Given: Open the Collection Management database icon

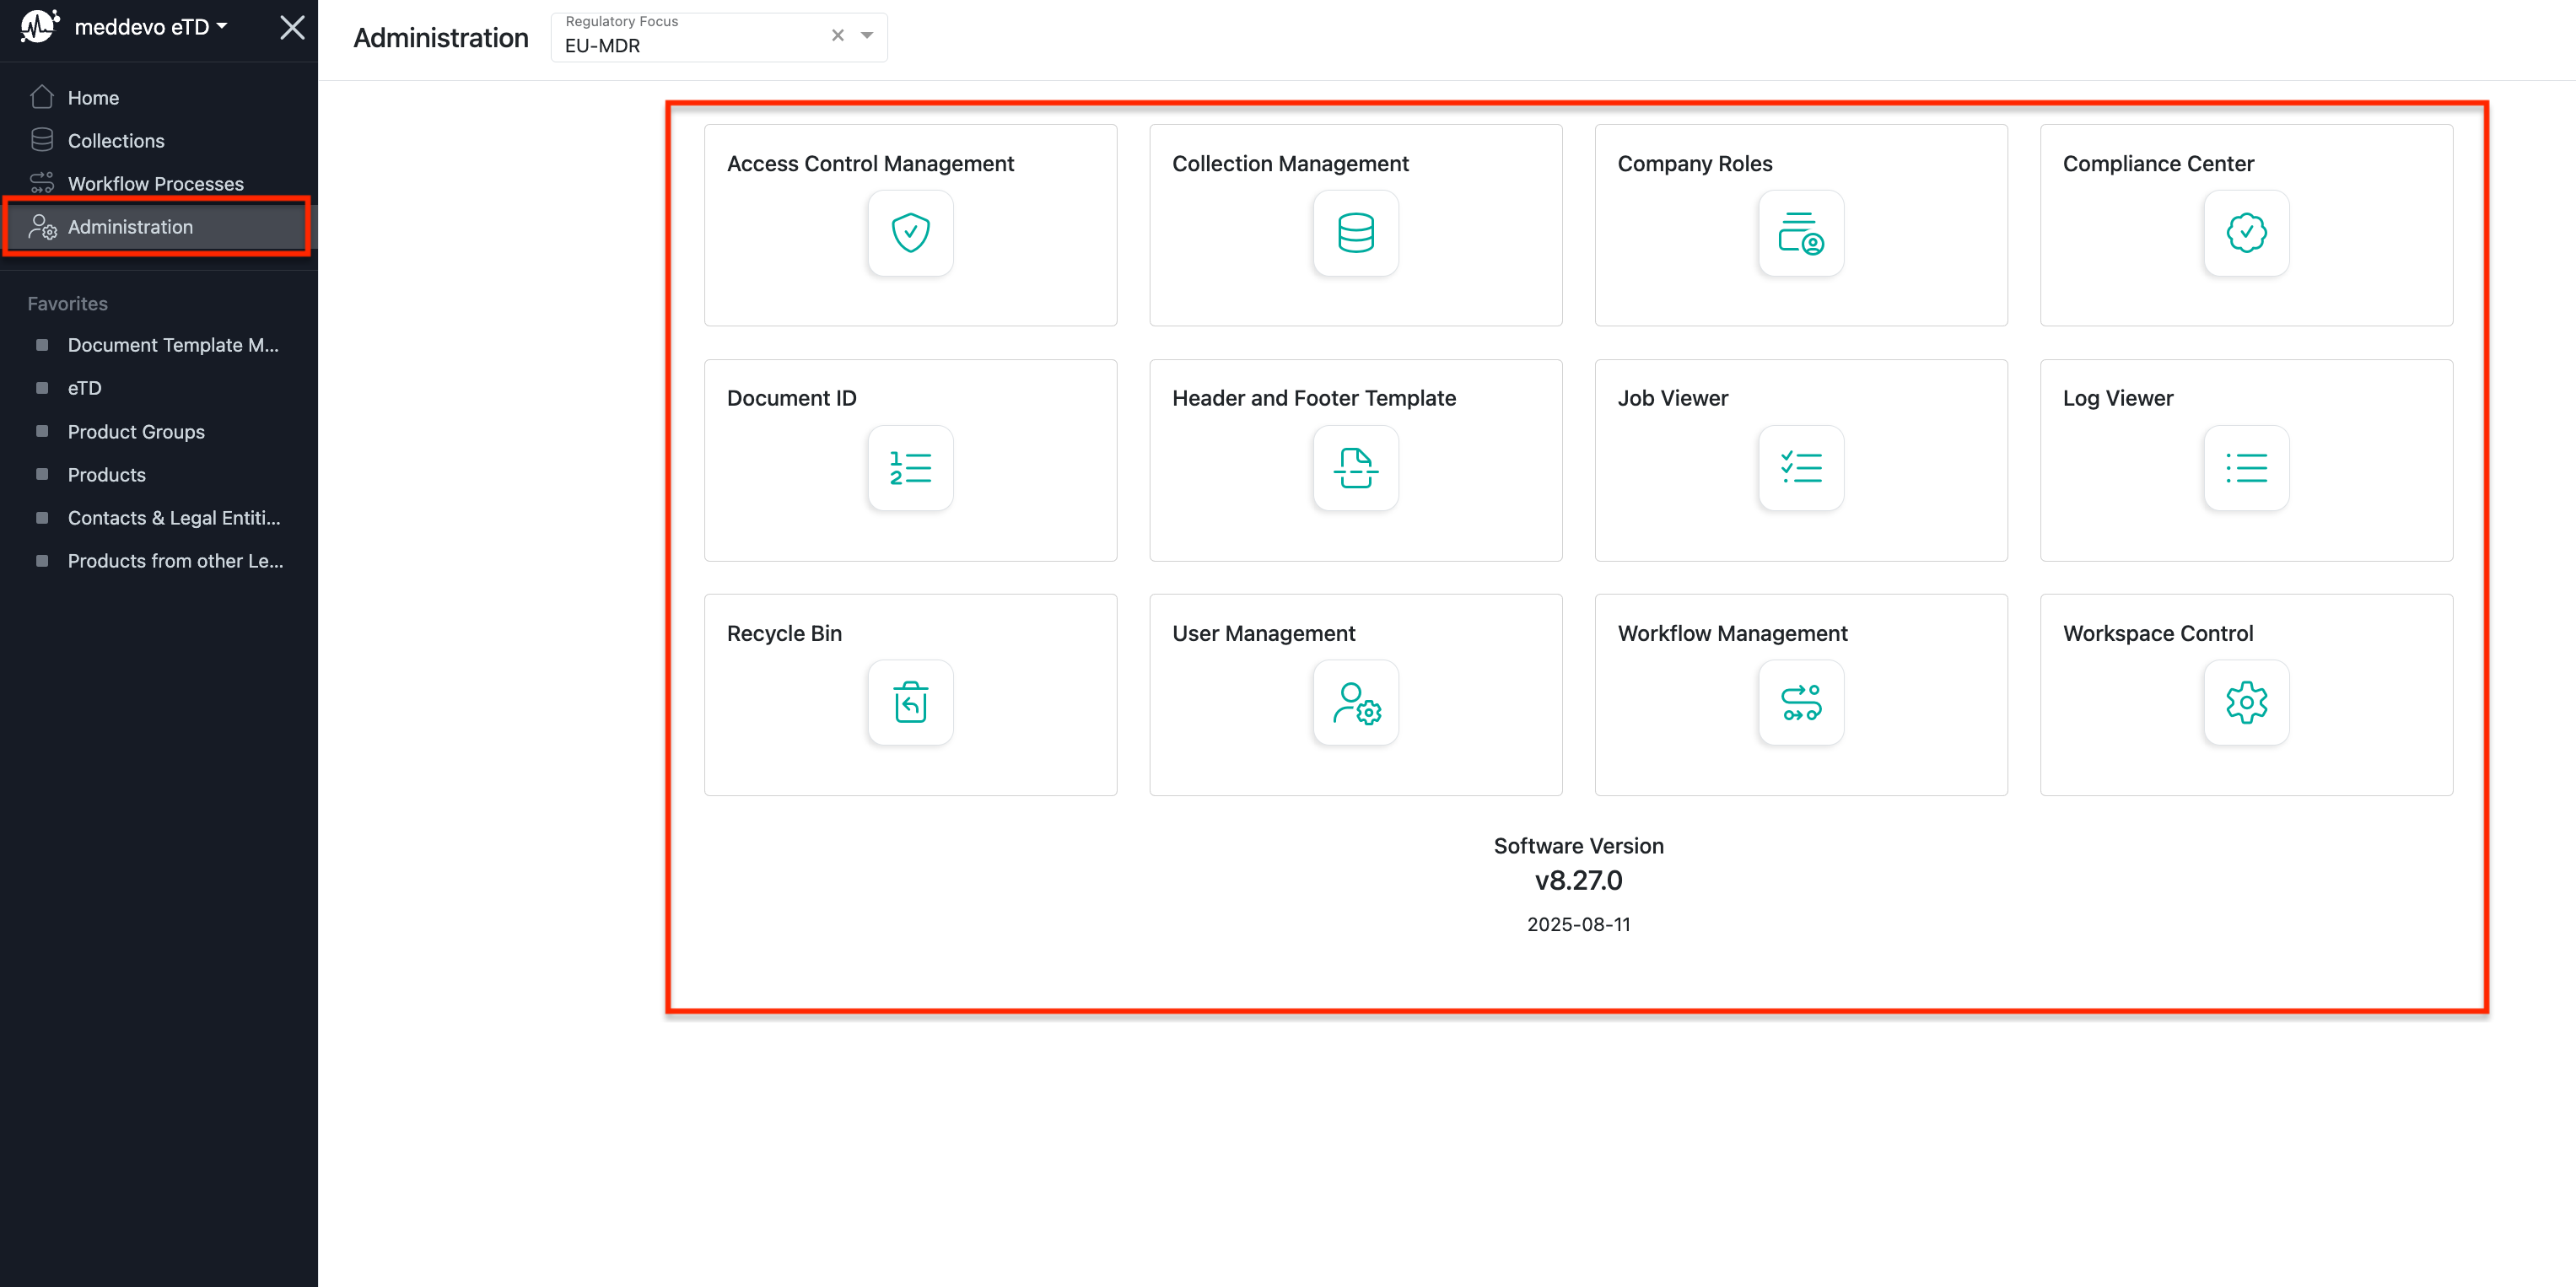Looking at the screenshot, I should [1355, 233].
